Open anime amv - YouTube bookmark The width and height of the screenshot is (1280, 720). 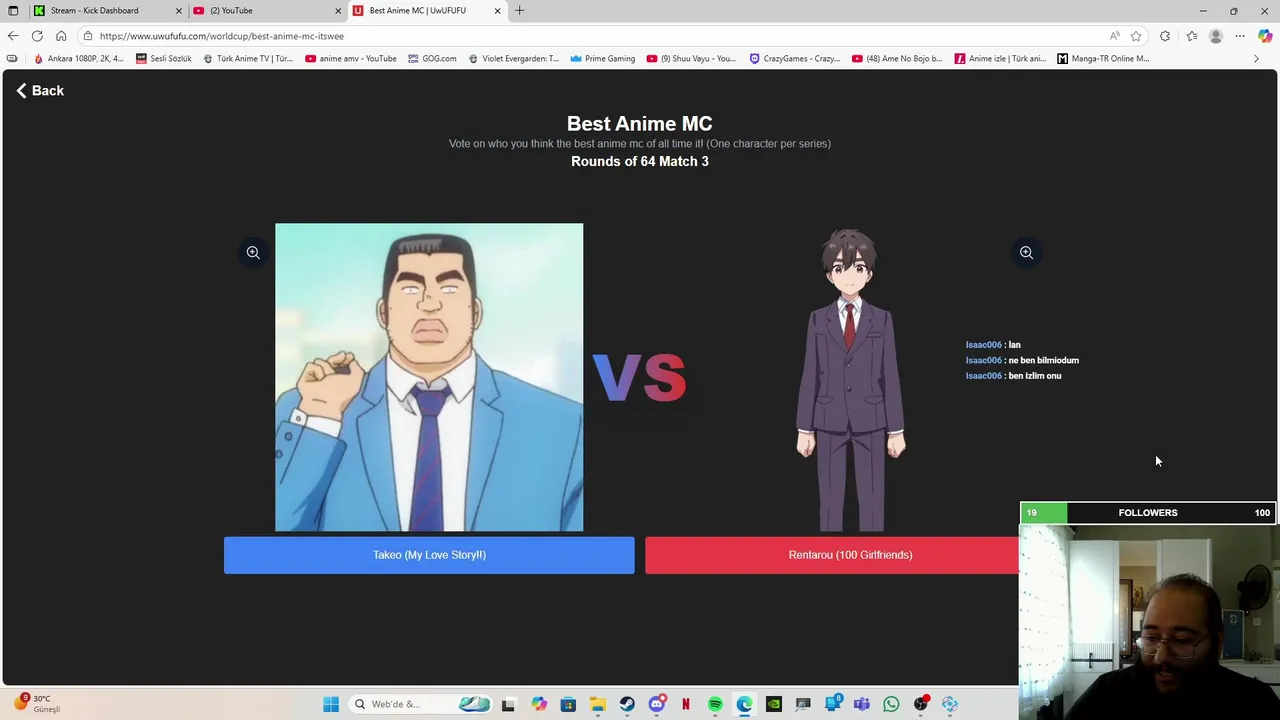(351, 59)
